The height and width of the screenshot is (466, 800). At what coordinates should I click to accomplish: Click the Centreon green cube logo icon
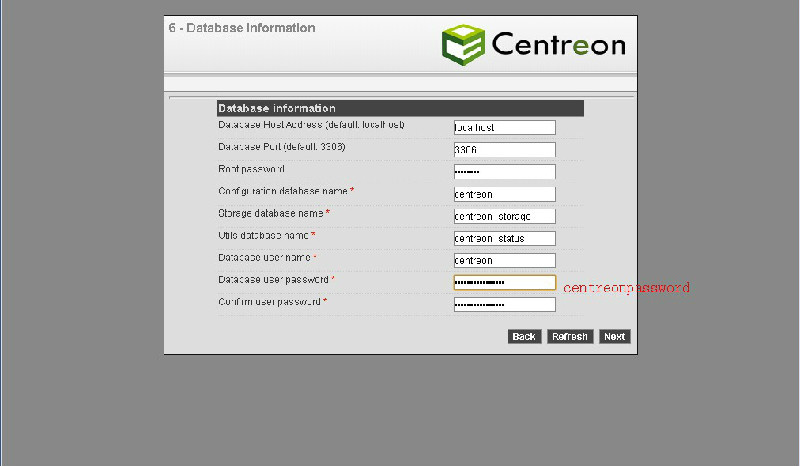[x=463, y=45]
